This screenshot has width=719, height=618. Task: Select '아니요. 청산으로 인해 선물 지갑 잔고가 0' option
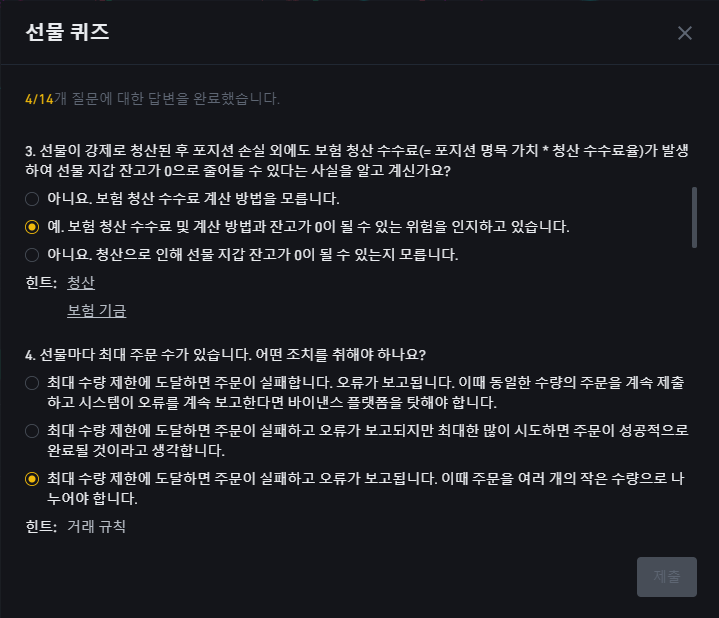(242, 254)
